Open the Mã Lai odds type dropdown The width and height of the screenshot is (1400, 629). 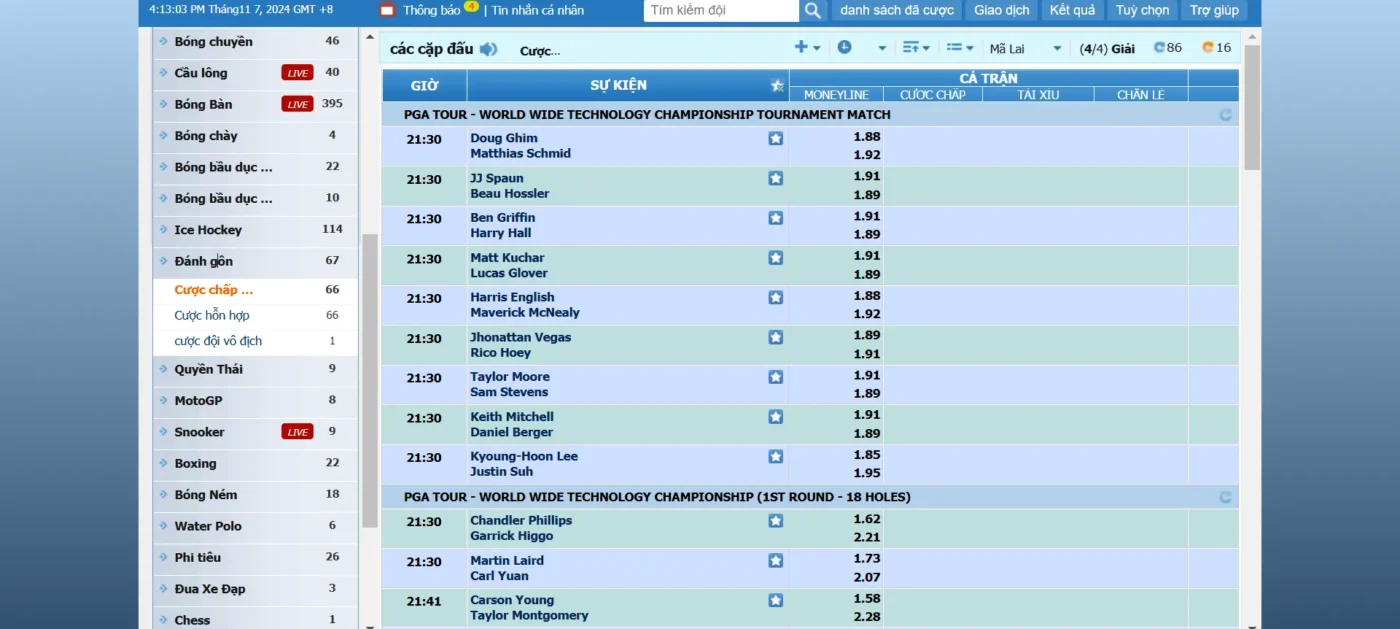(x=1025, y=48)
